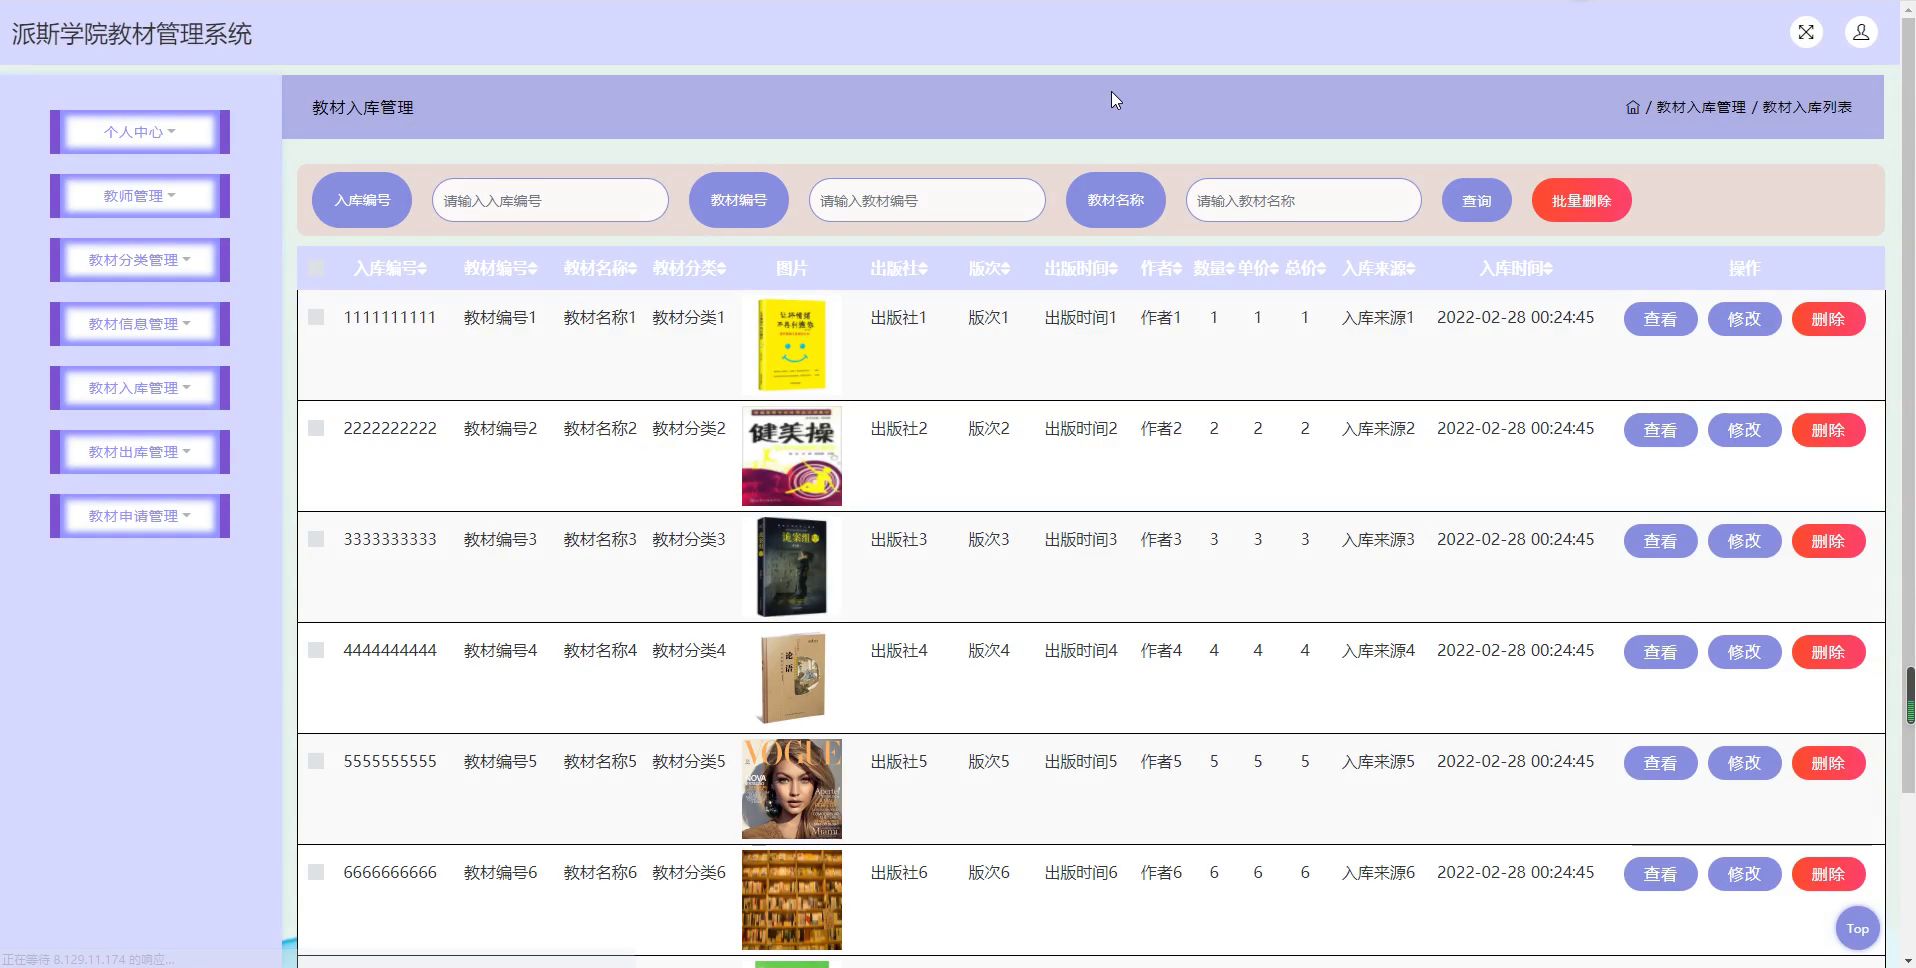This screenshot has width=1916, height=968.
Task: Toggle the select-all header checkbox
Action: click(316, 268)
